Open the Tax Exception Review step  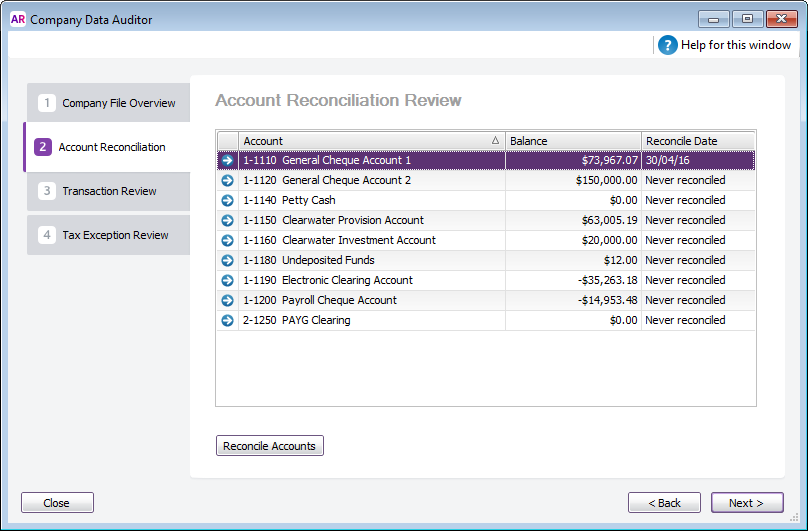click(108, 235)
